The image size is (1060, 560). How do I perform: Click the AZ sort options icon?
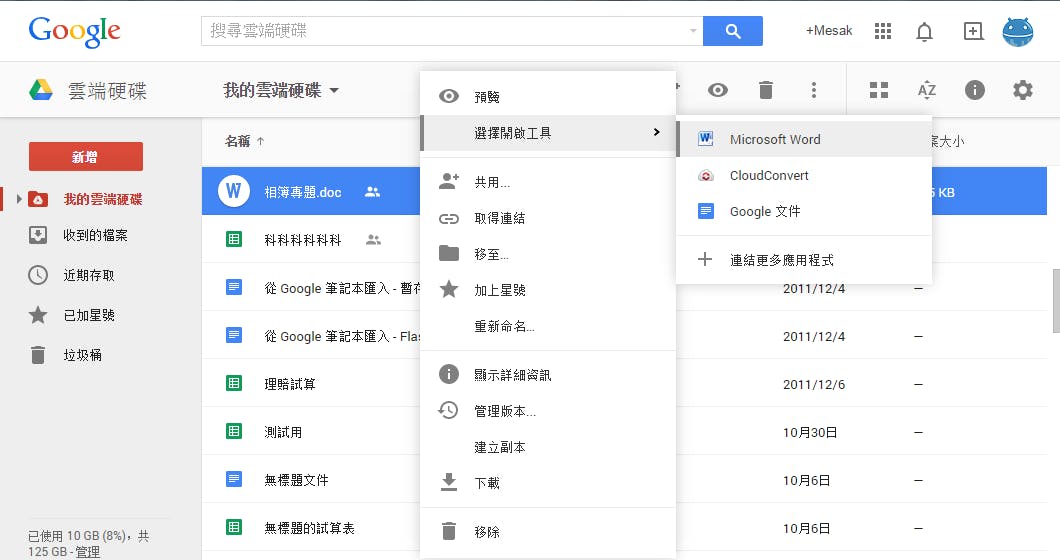(x=927, y=90)
